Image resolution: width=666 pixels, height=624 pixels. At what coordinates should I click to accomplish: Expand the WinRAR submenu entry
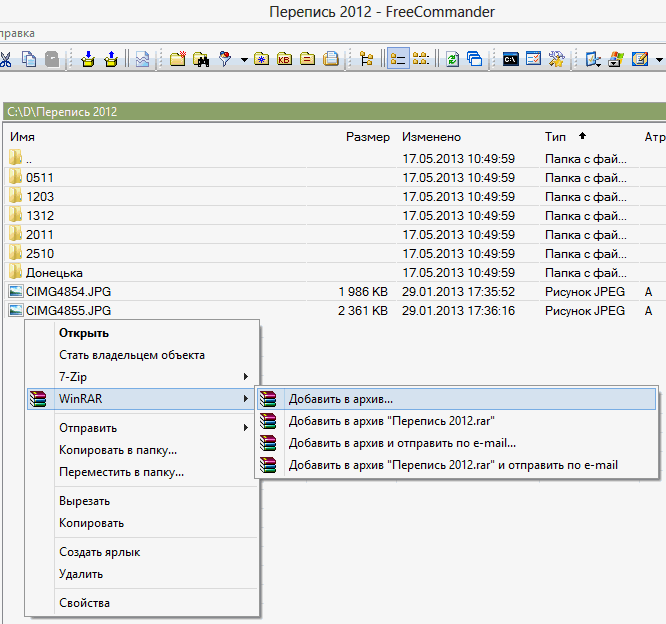point(142,399)
